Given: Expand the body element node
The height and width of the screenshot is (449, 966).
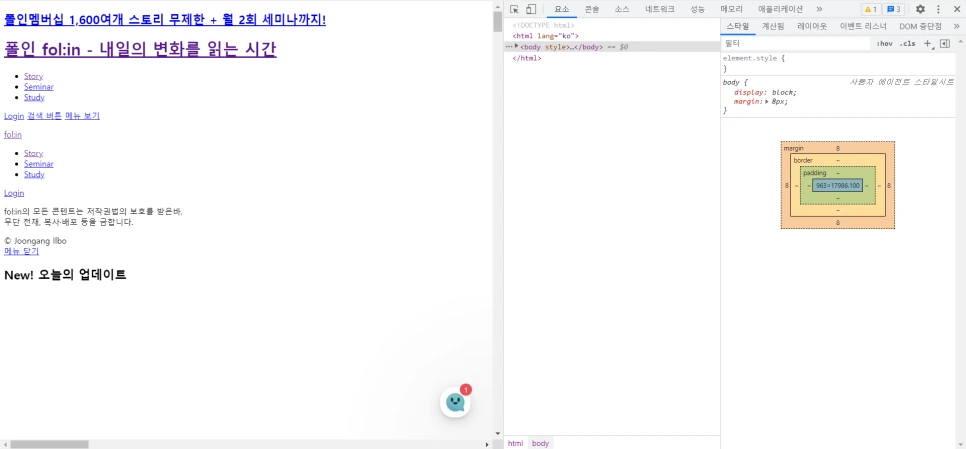Looking at the screenshot, I should (517, 46).
